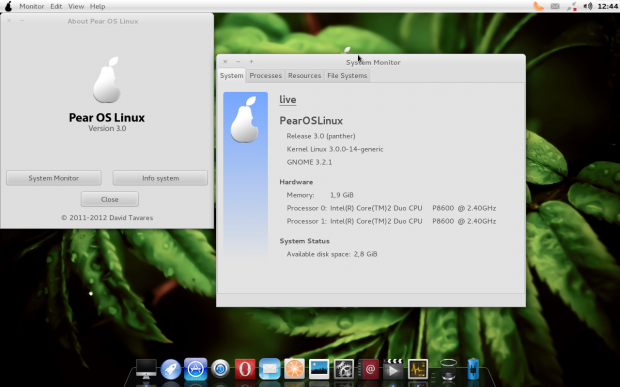
Task: Maximize the System Monitor window with plus button
Action: click(x=251, y=62)
